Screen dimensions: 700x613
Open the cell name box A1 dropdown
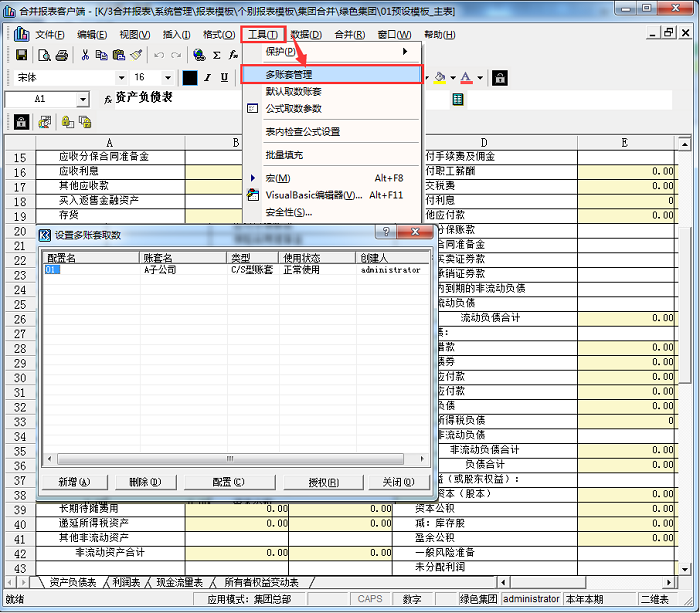click(81, 99)
